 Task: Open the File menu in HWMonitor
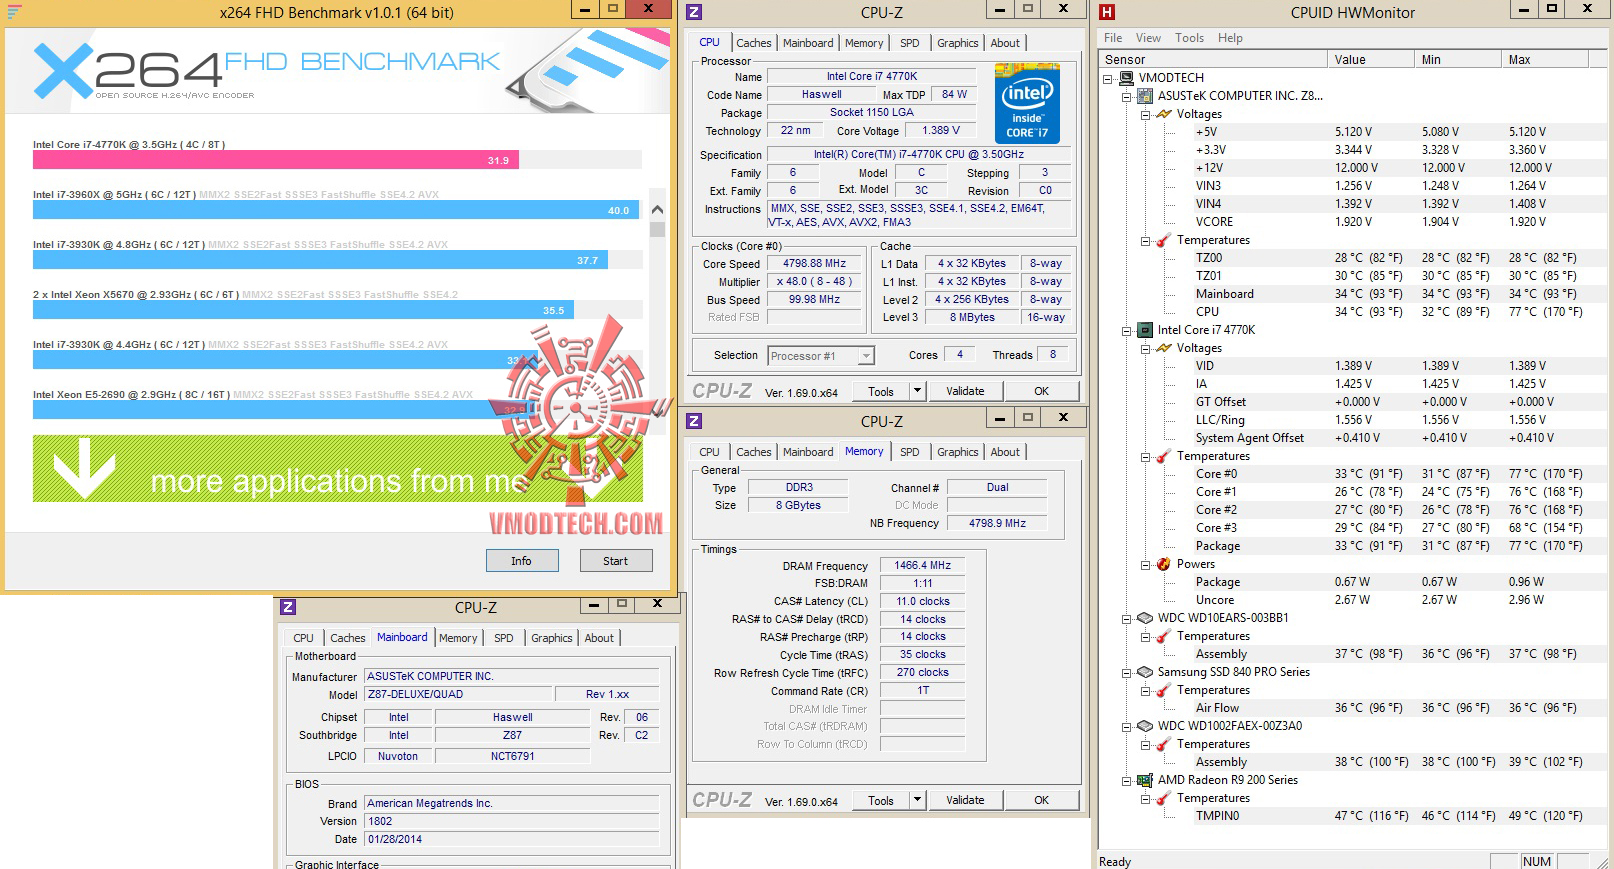point(1113,38)
